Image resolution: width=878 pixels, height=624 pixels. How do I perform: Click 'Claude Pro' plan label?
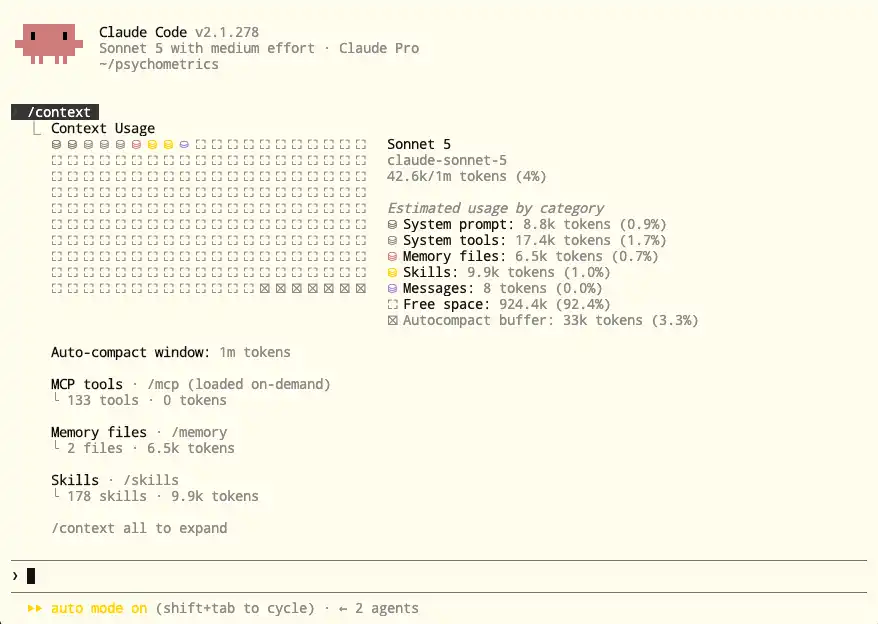(379, 48)
